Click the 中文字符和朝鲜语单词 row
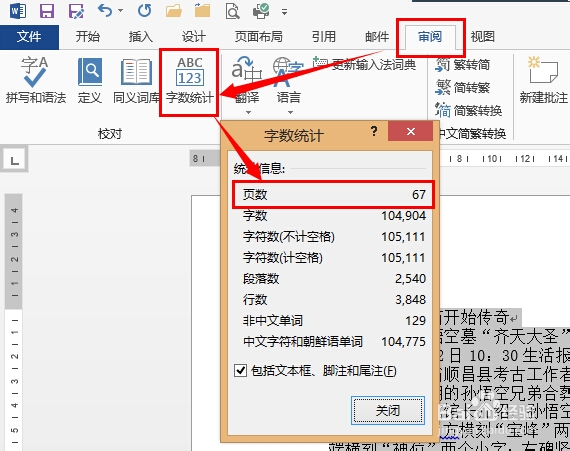570x451 pixels. click(334, 342)
